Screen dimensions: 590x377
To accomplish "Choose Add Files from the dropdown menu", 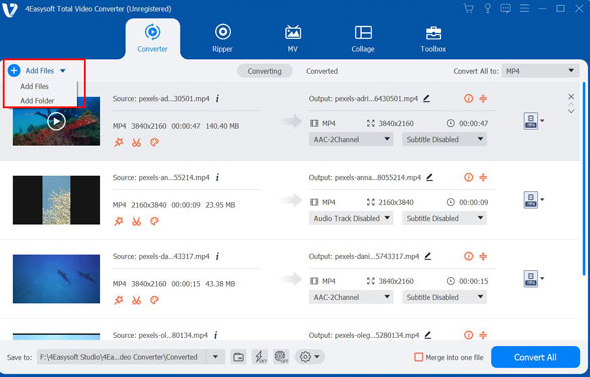I will click(x=34, y=87).
